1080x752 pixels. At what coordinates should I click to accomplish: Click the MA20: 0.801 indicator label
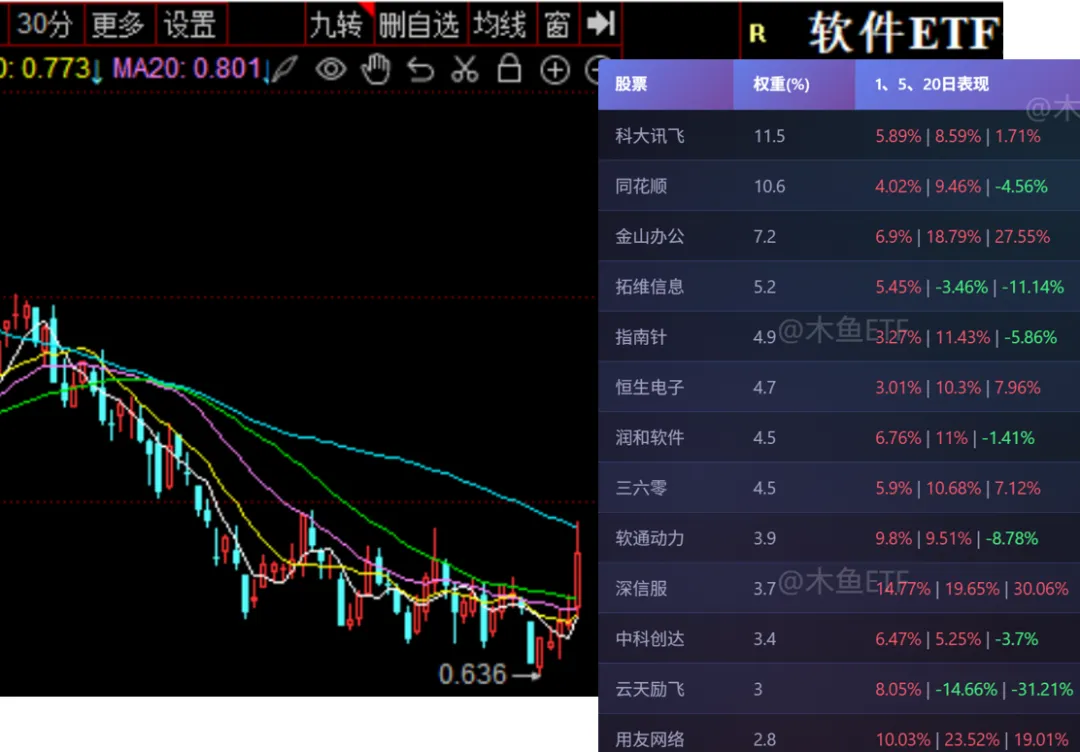click(x=187, y=69)
